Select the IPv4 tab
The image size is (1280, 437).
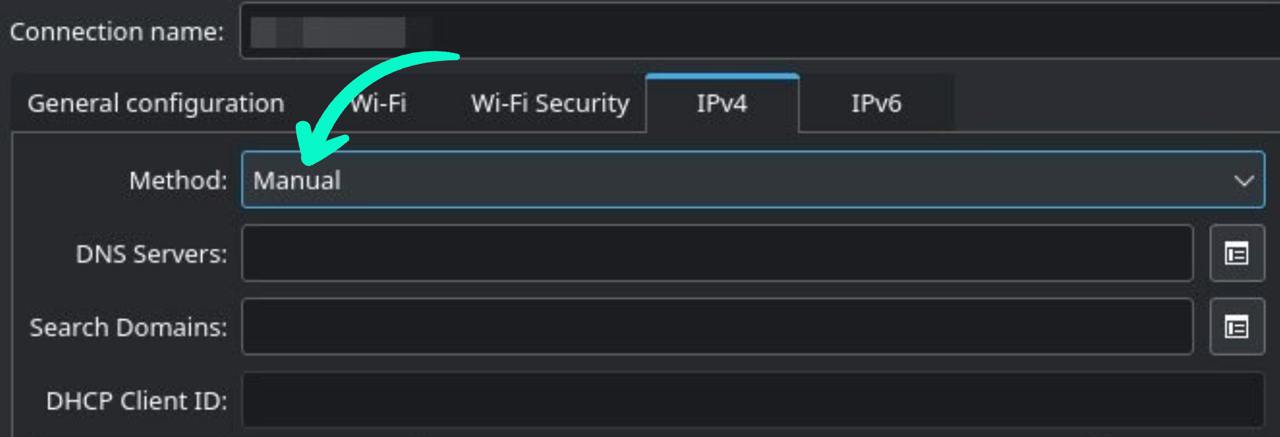(722, 103)
